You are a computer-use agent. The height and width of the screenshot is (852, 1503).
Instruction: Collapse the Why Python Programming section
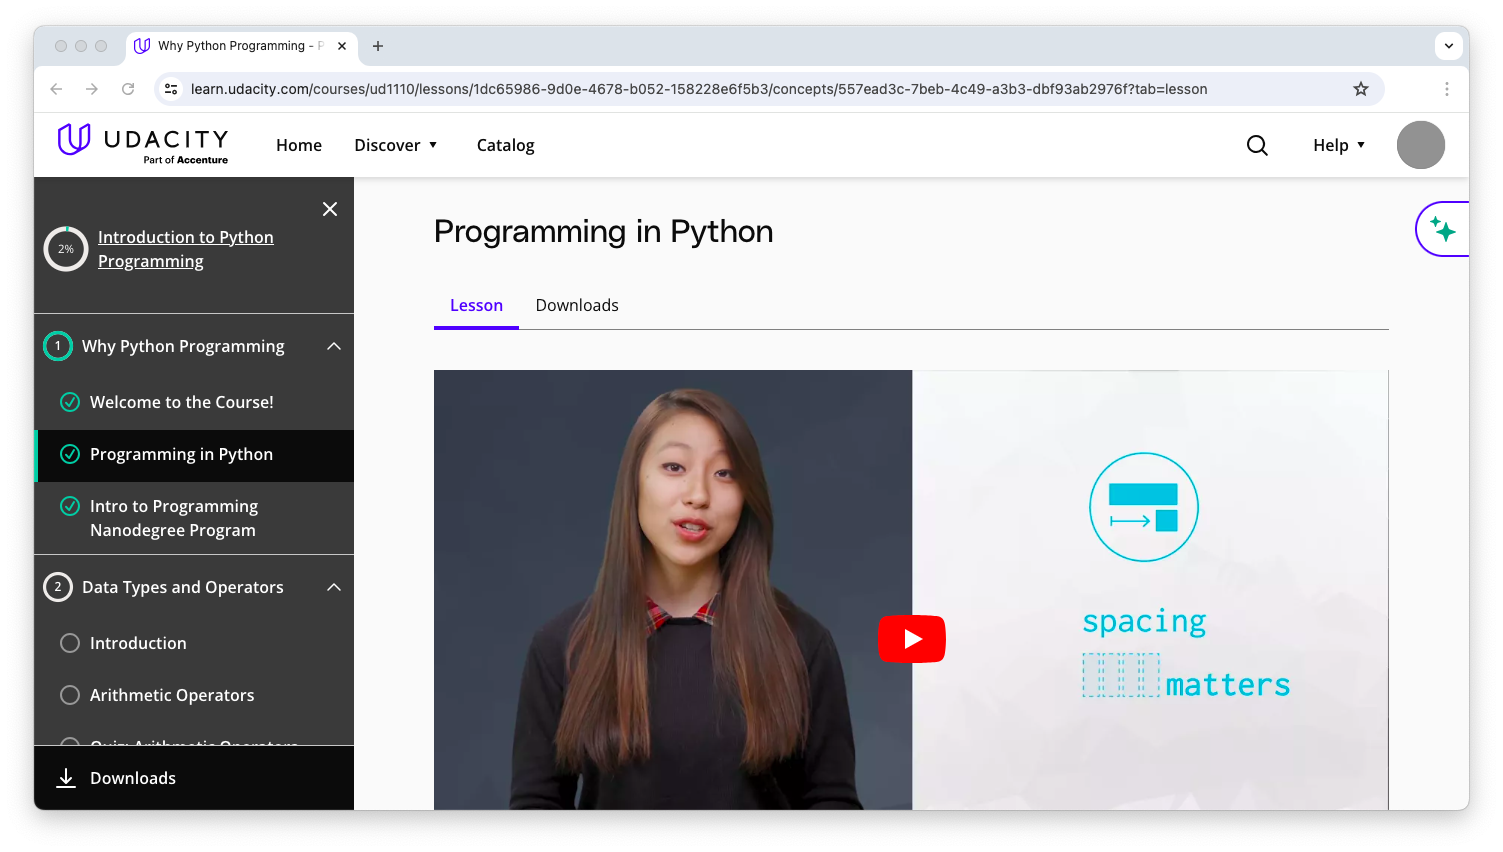point(334,346)
